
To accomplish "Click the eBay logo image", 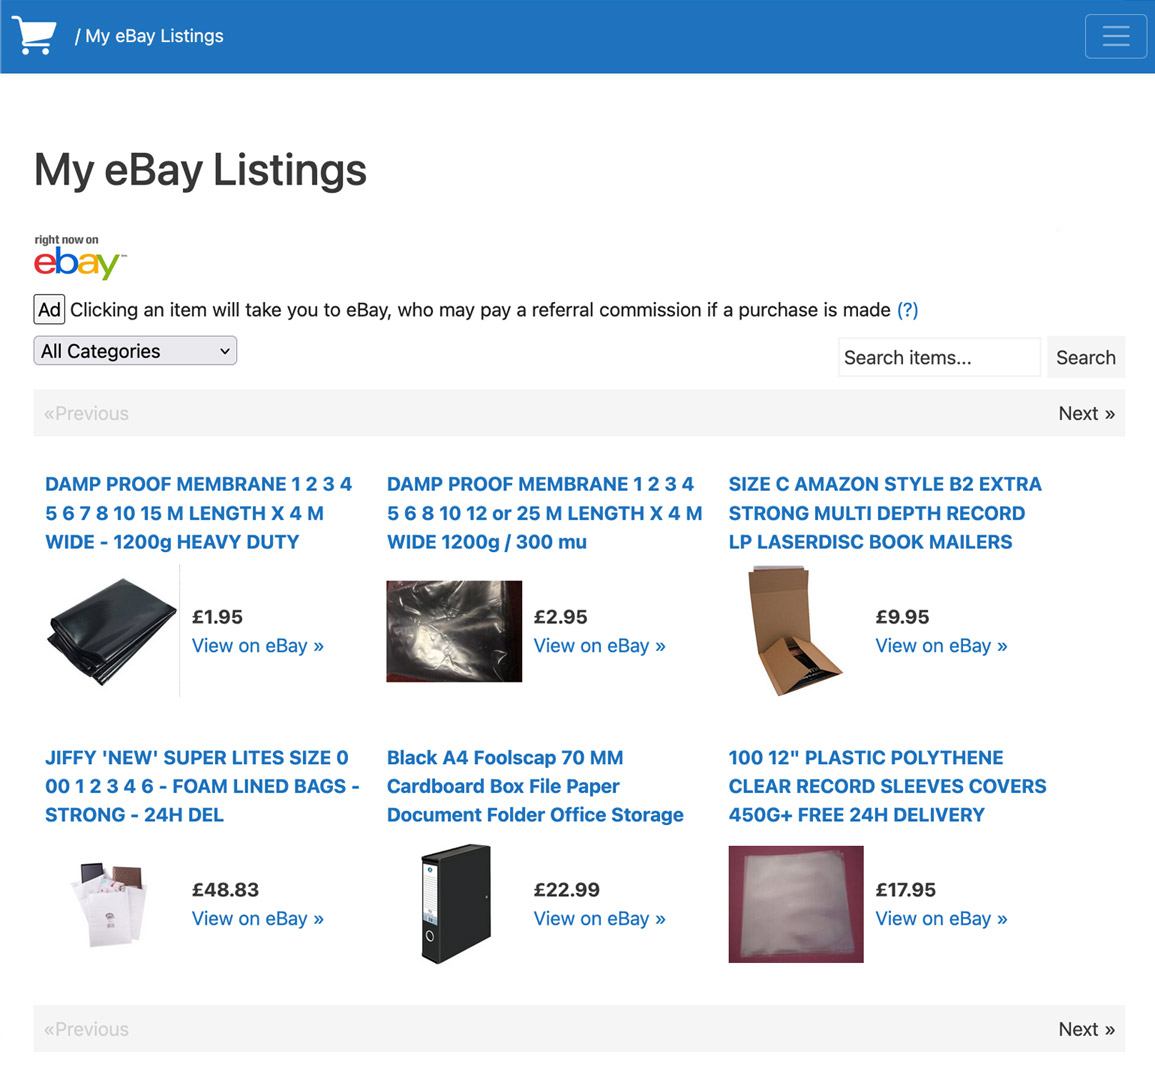I will coord(80,257).
